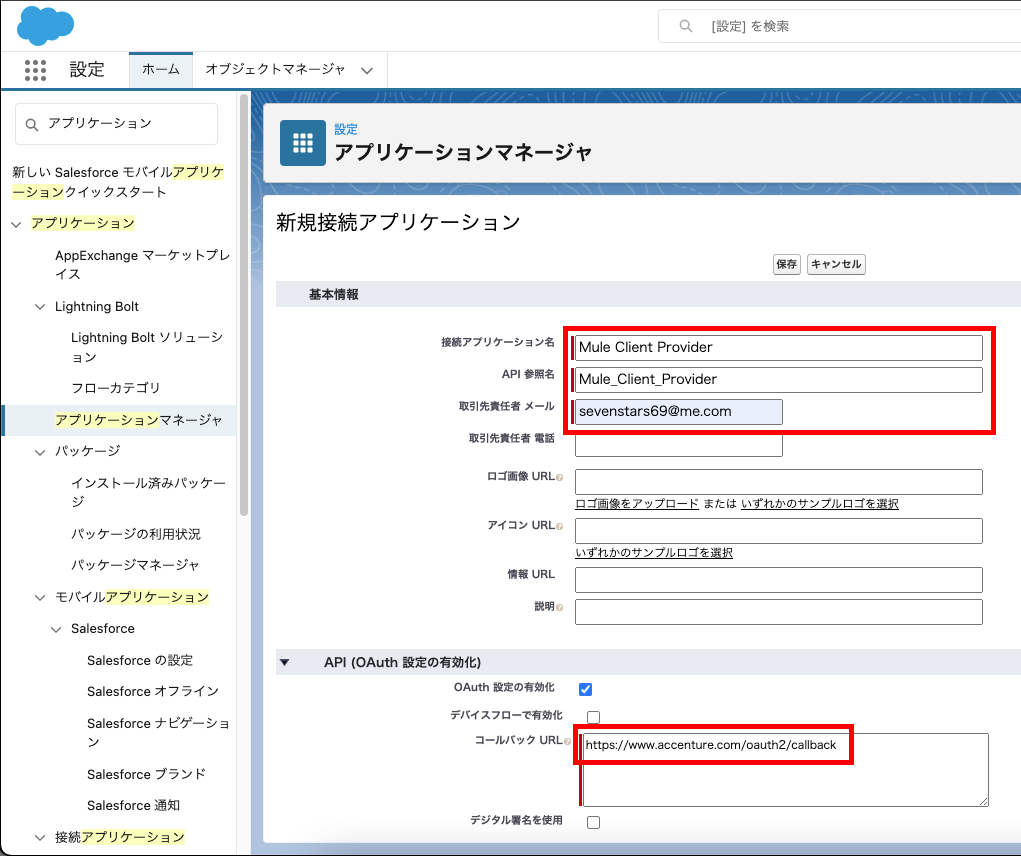
Task: Collapse the API (OAuth 設定の有効化) section
Action: click(x=284, y=662)
